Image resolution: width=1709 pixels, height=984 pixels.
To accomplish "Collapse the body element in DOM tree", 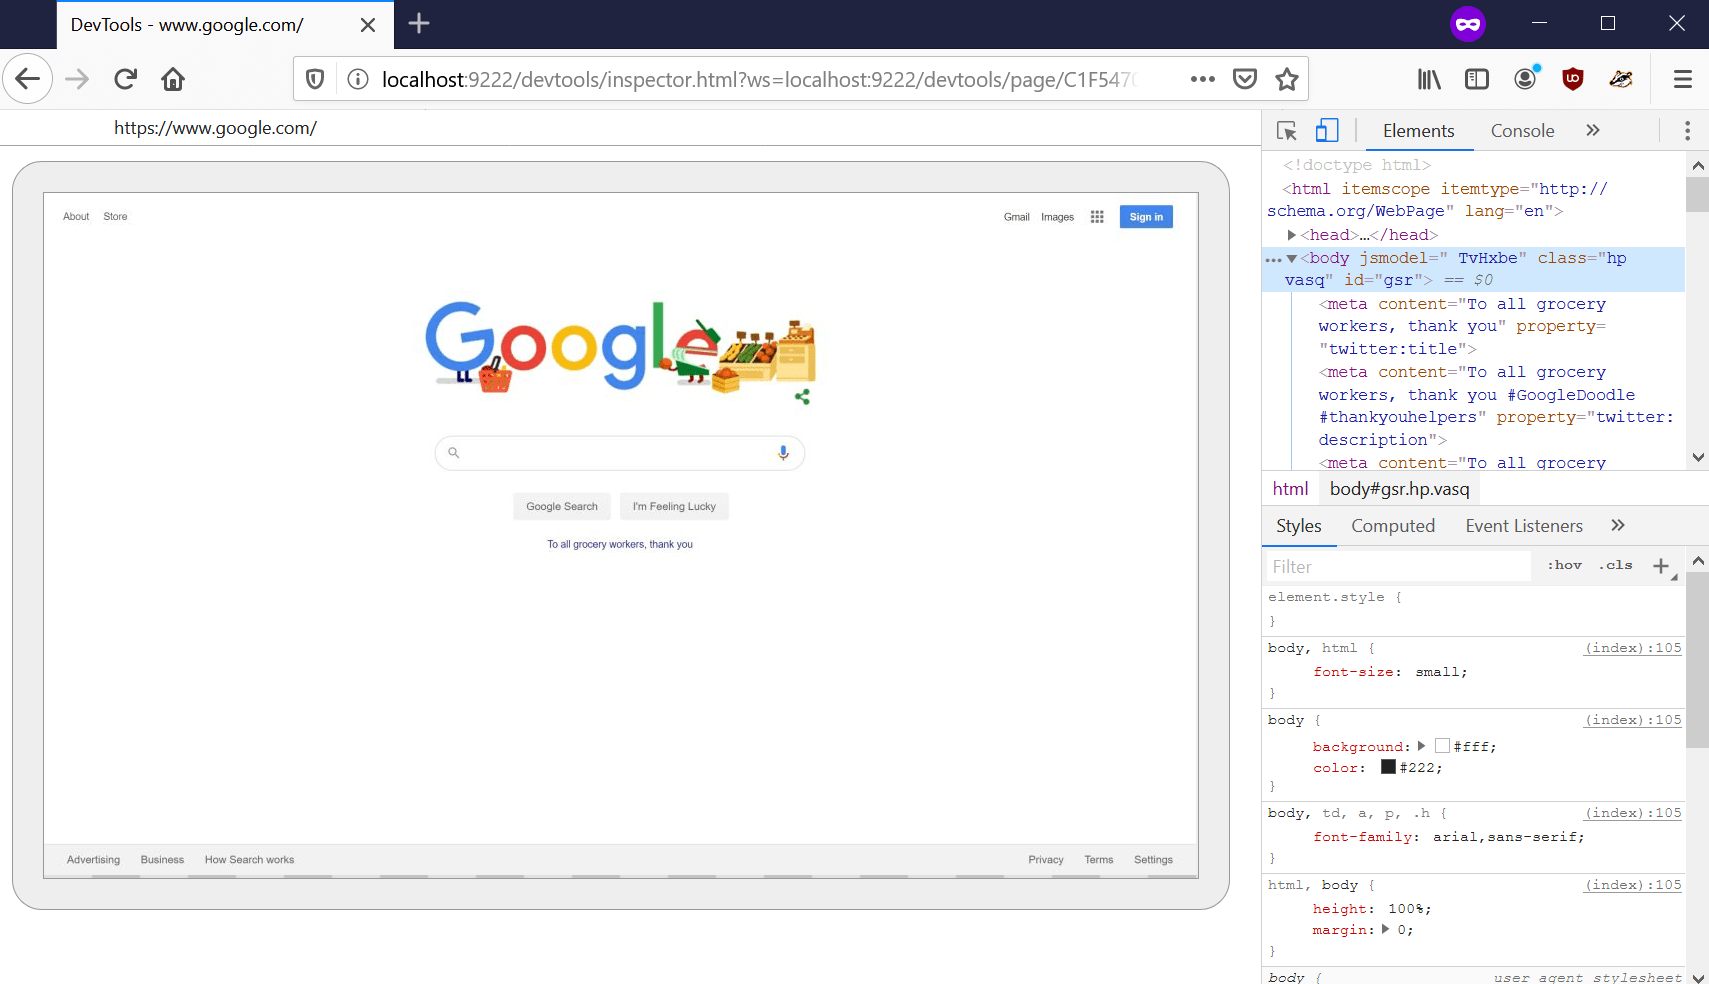I will click(x=1294, y=257).
